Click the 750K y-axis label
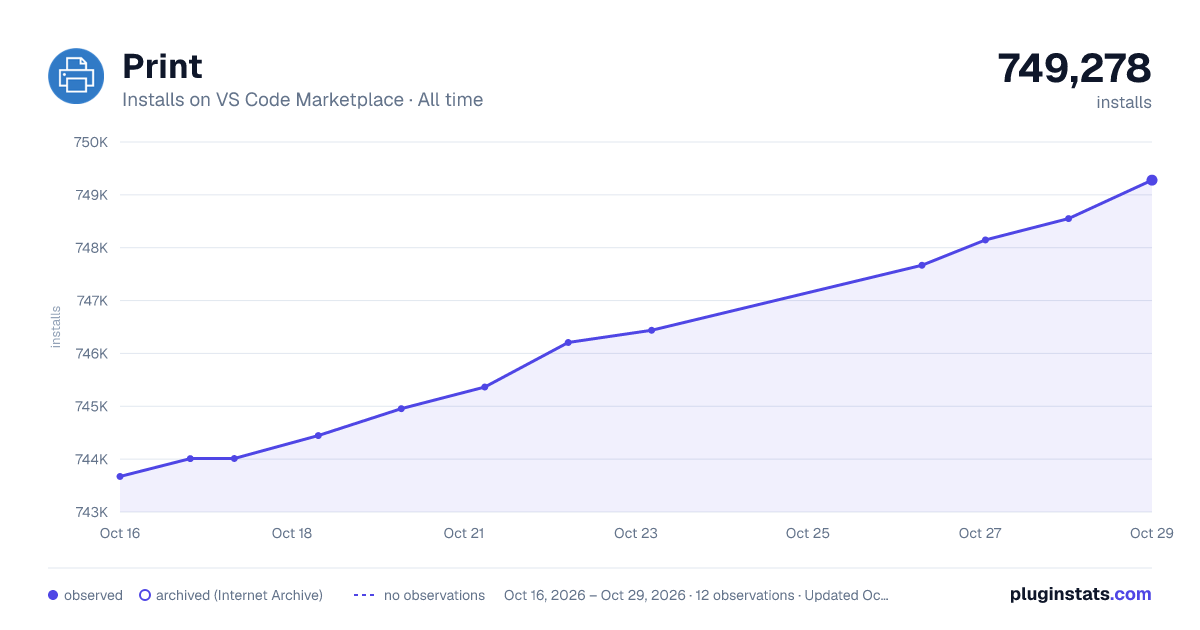1200x630 pixels. (x=91, y=142)
